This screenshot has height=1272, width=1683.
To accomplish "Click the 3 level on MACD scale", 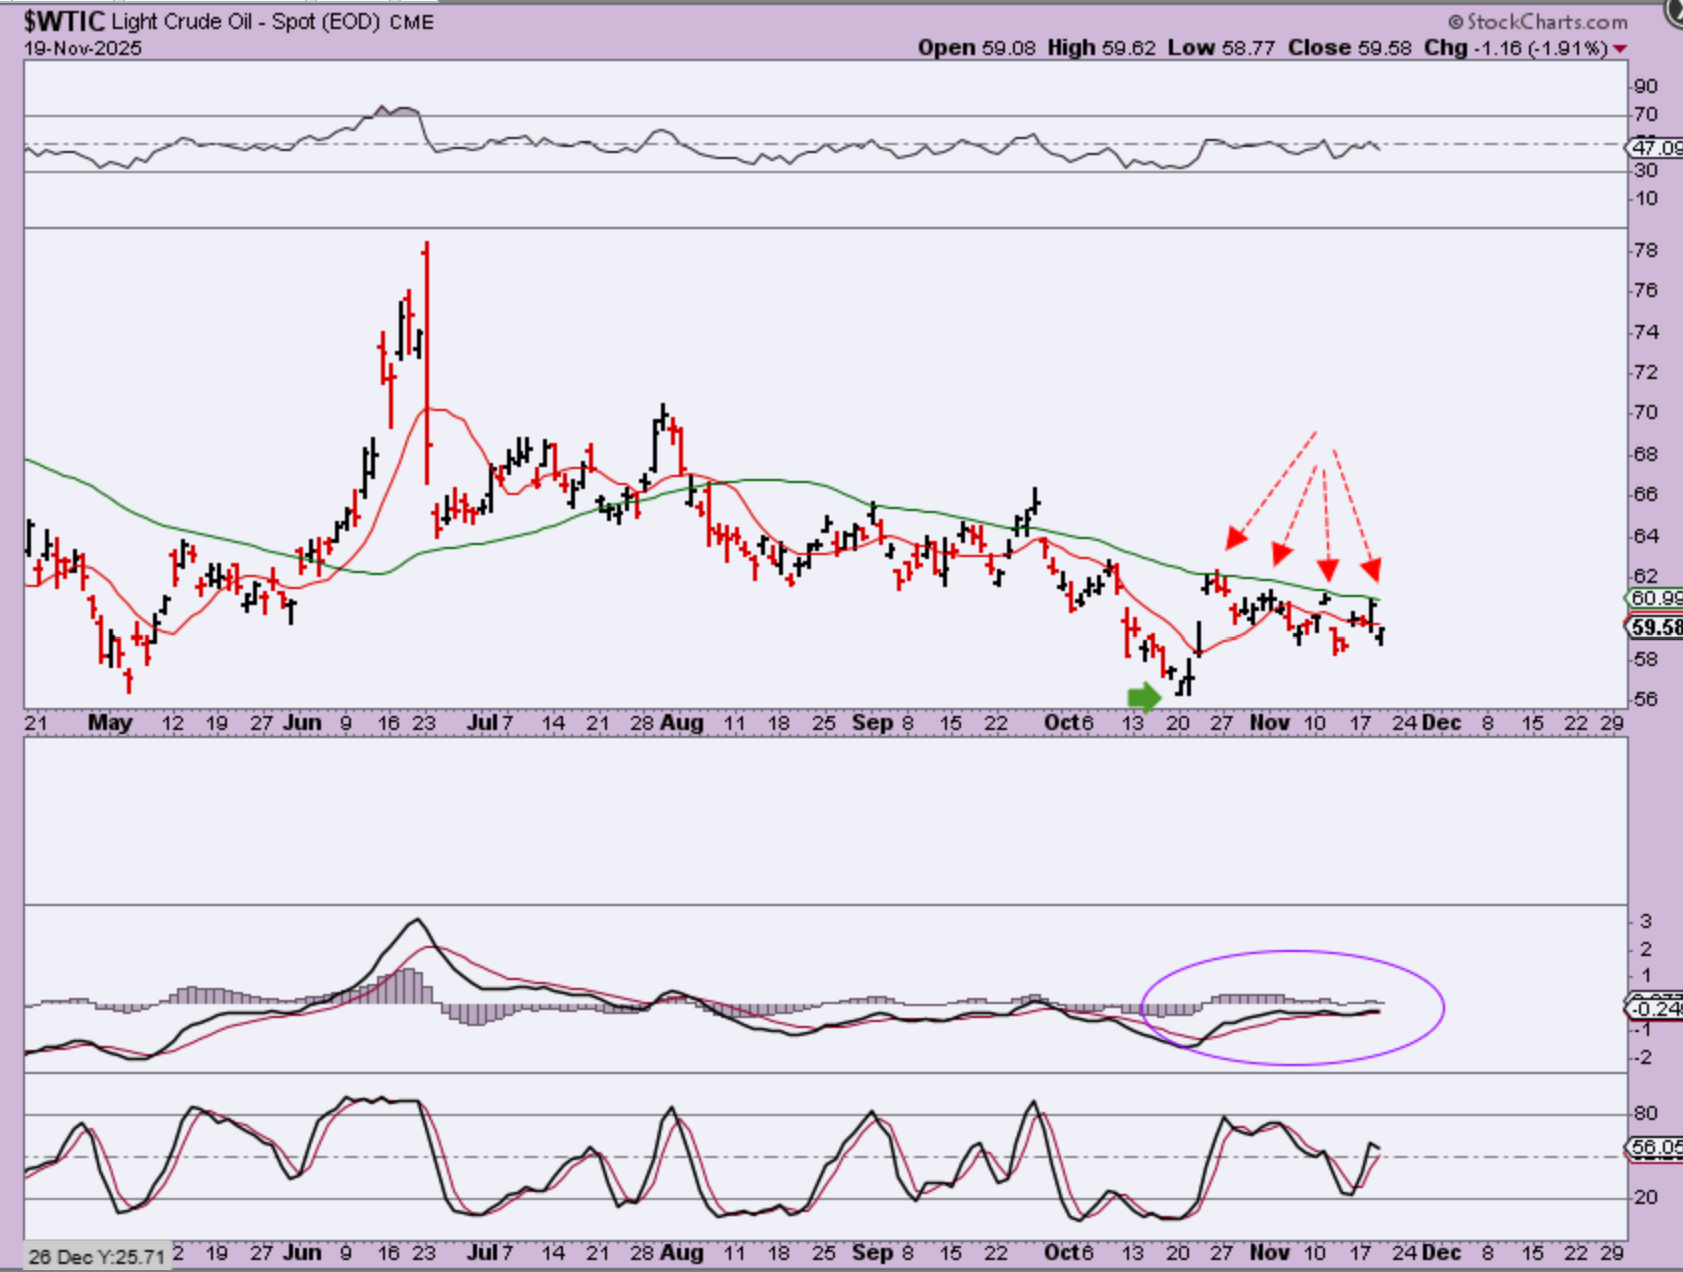I will point(1646,921).
